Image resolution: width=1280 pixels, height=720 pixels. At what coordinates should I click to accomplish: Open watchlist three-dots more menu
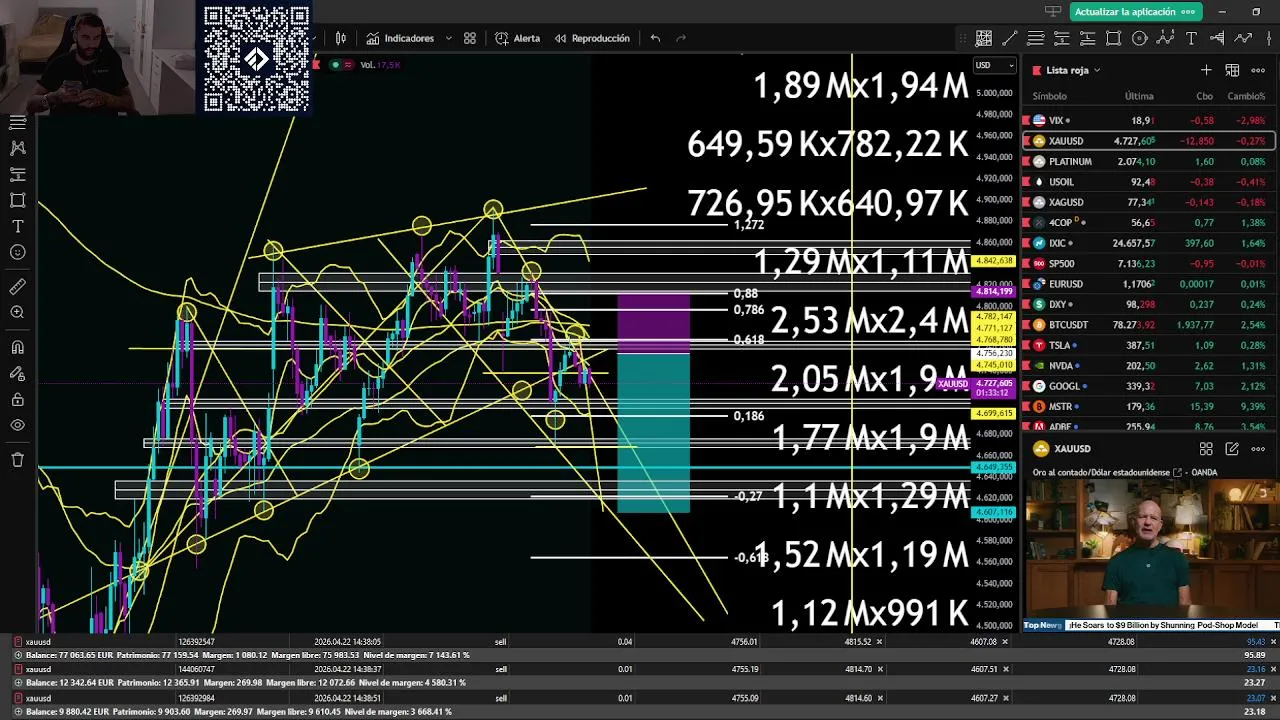coord(1258,70)
